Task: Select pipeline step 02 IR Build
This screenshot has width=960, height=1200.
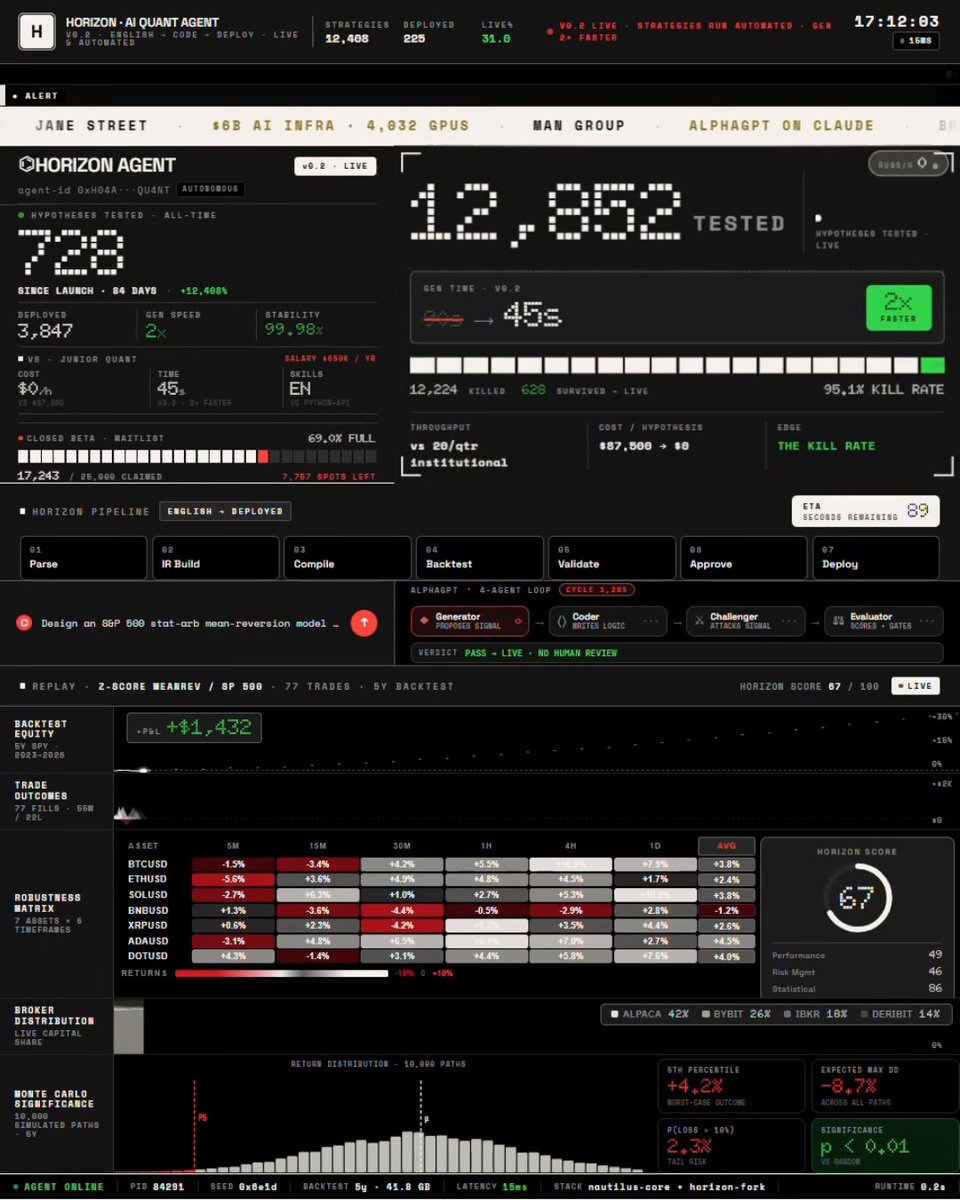Action: [215, 558]
